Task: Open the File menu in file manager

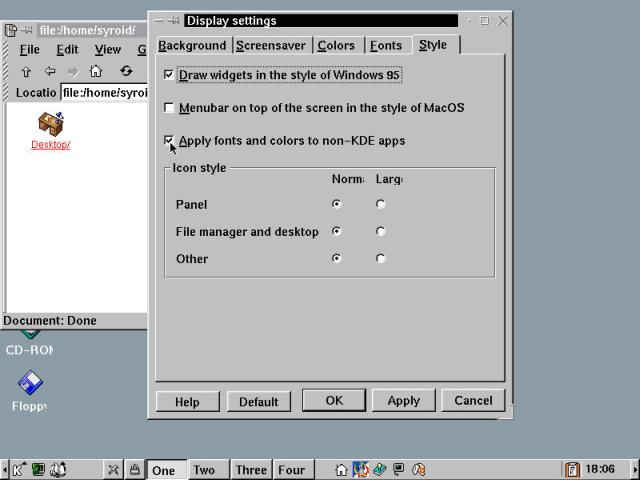Action: pyautogui.click(x=30, y=49)
